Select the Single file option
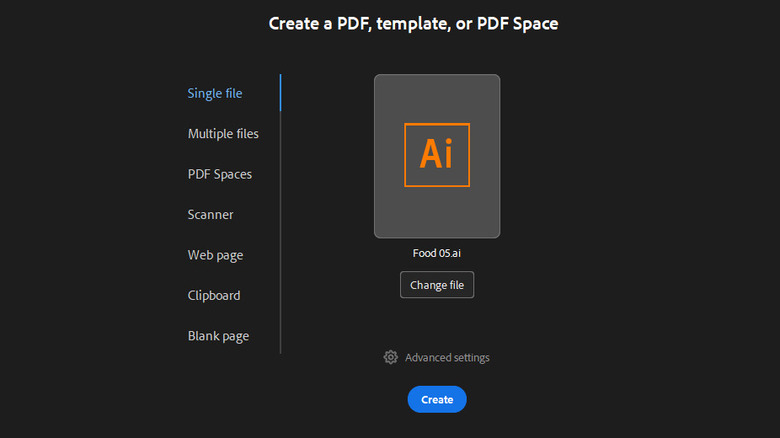 215,93
